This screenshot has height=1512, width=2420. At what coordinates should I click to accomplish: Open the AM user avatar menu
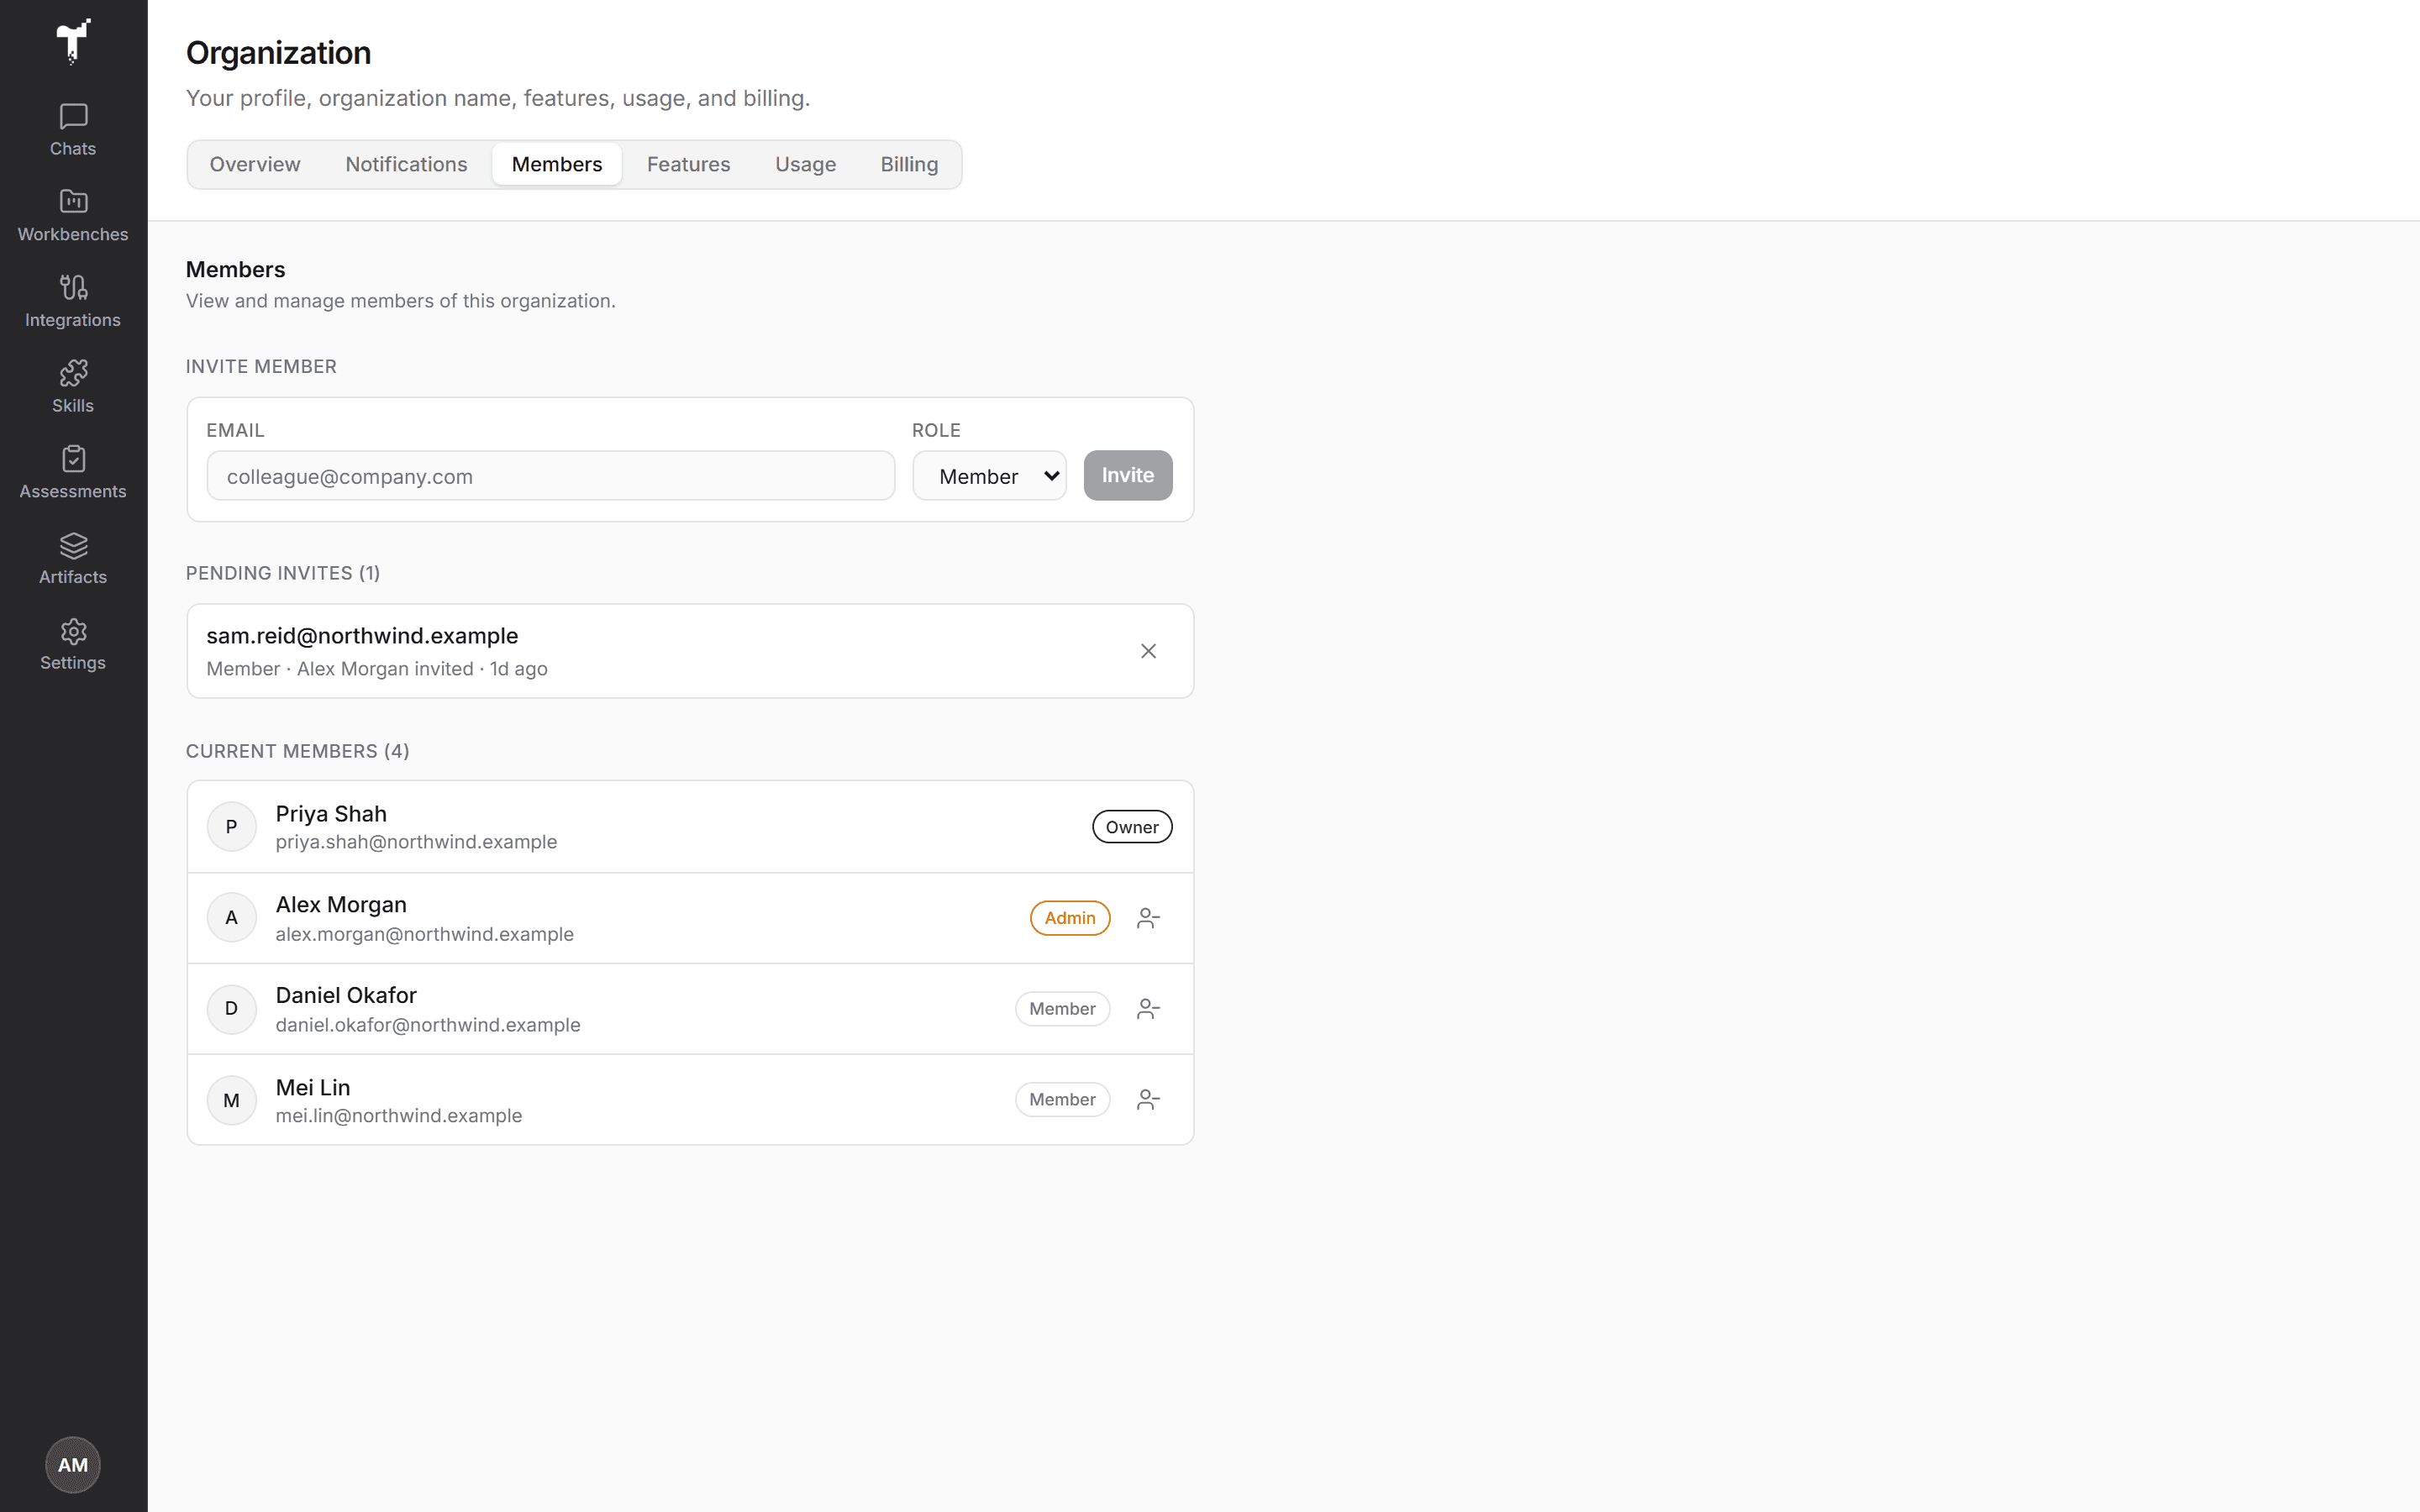[x=73, y=1465]
